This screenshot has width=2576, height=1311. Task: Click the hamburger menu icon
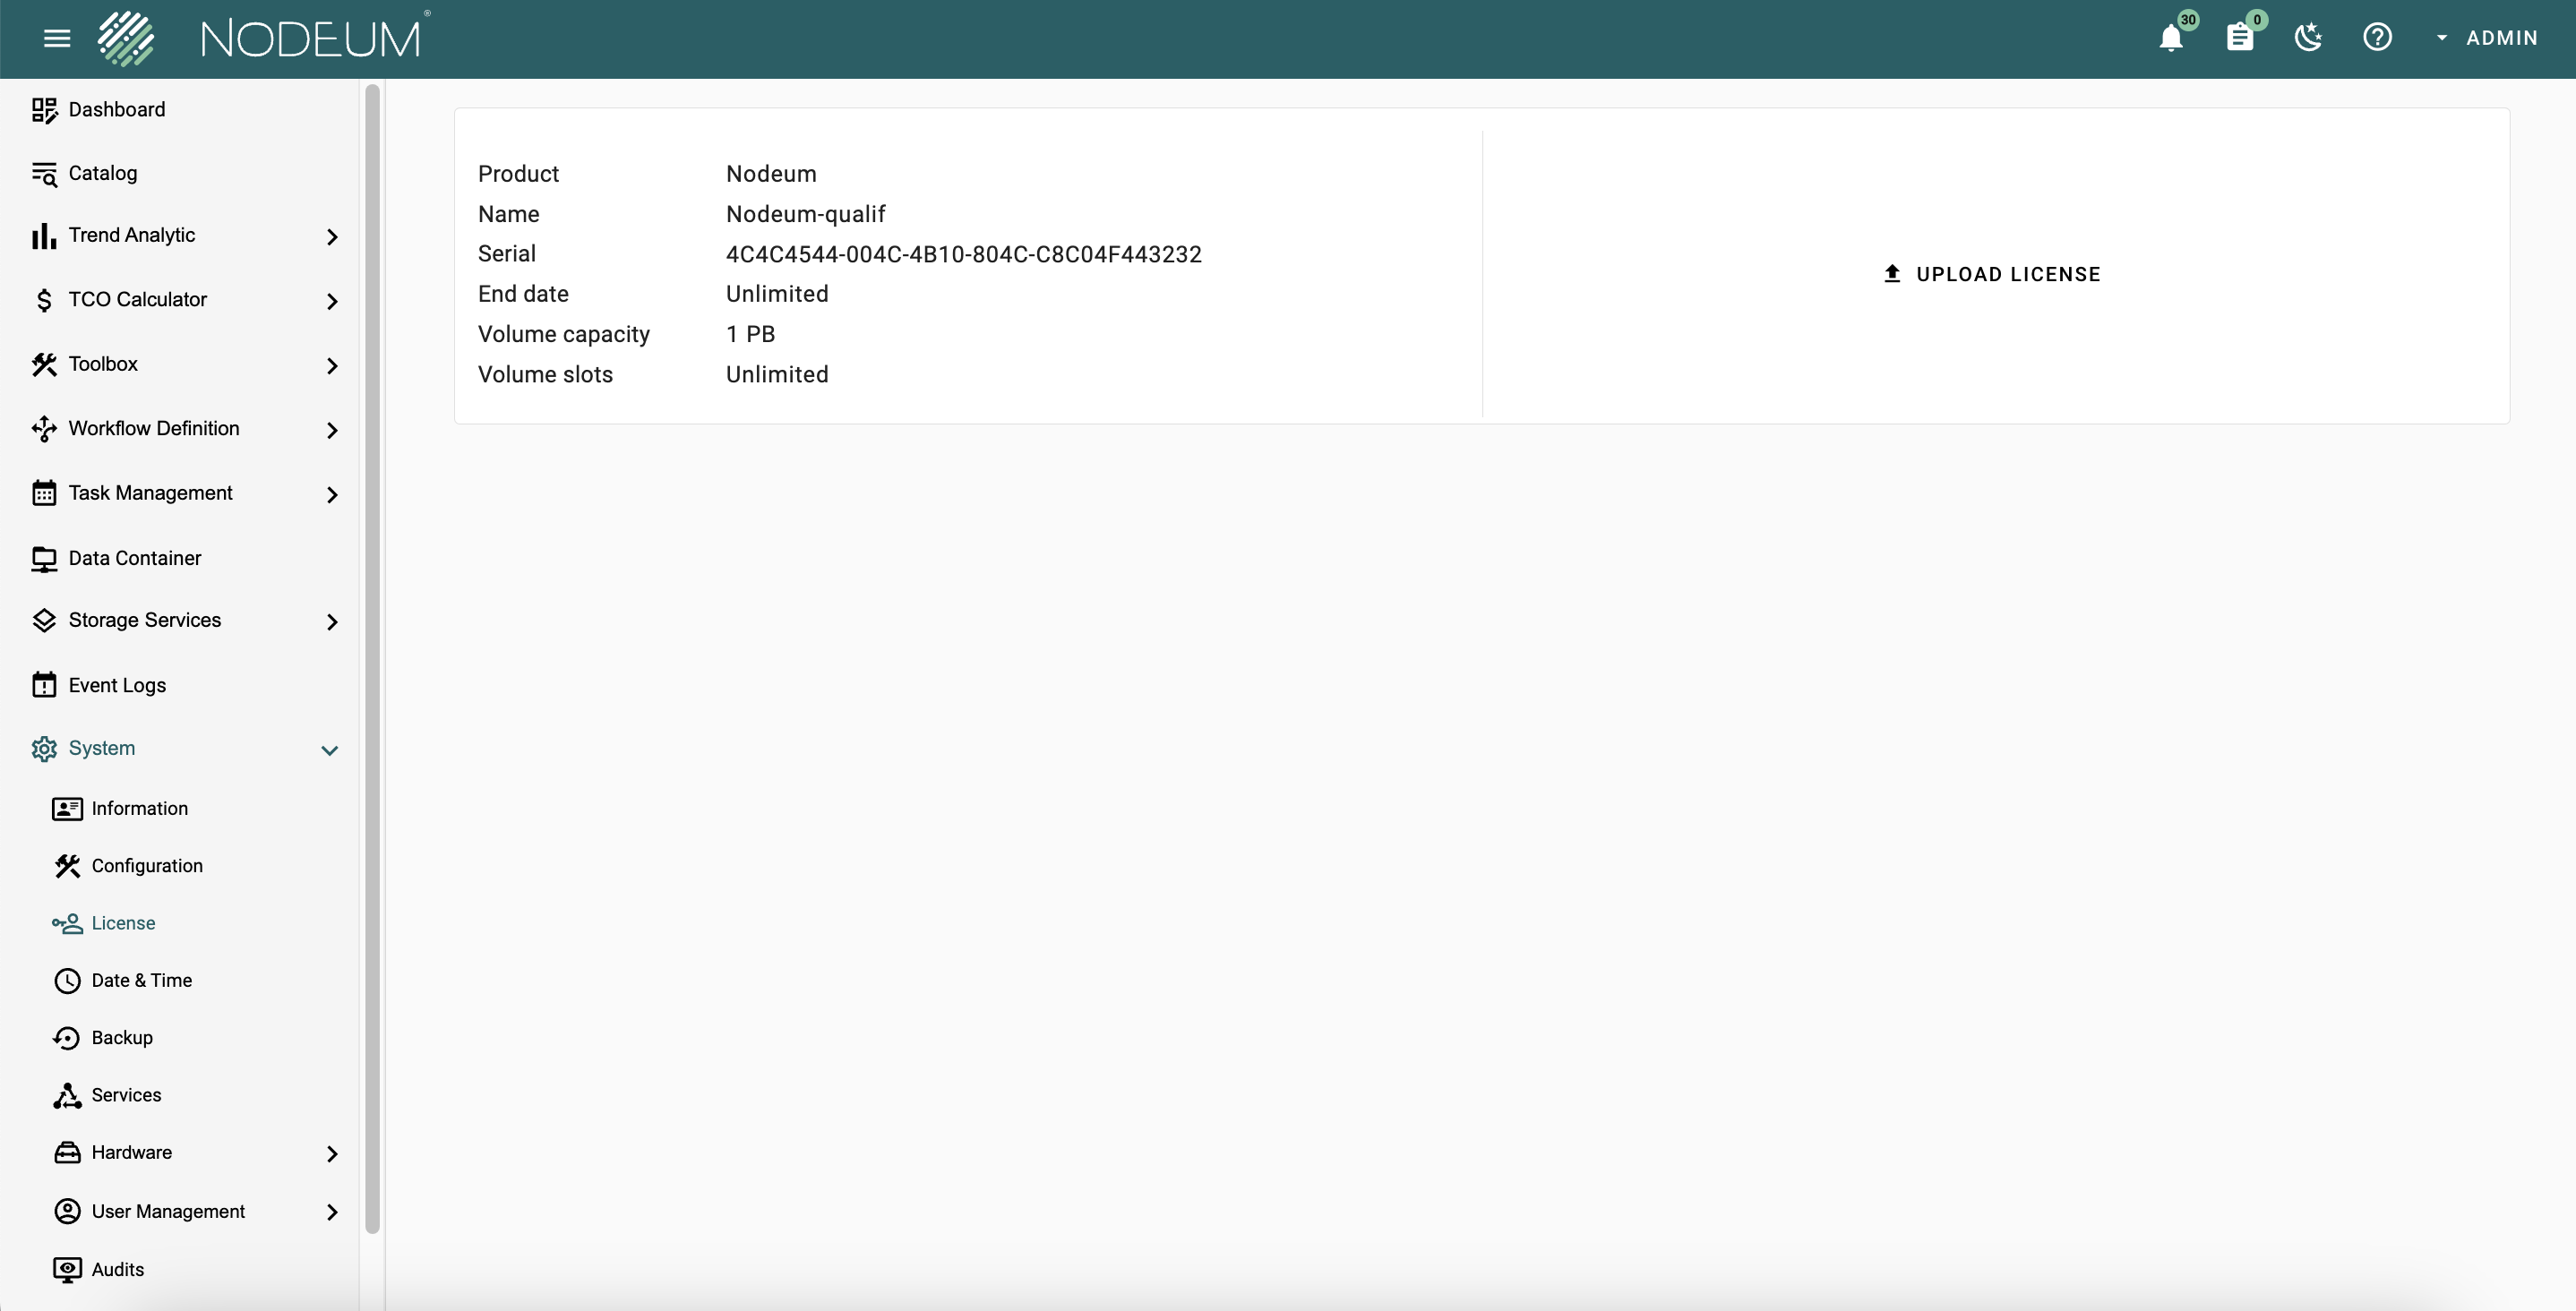click(x=57, y=38)
